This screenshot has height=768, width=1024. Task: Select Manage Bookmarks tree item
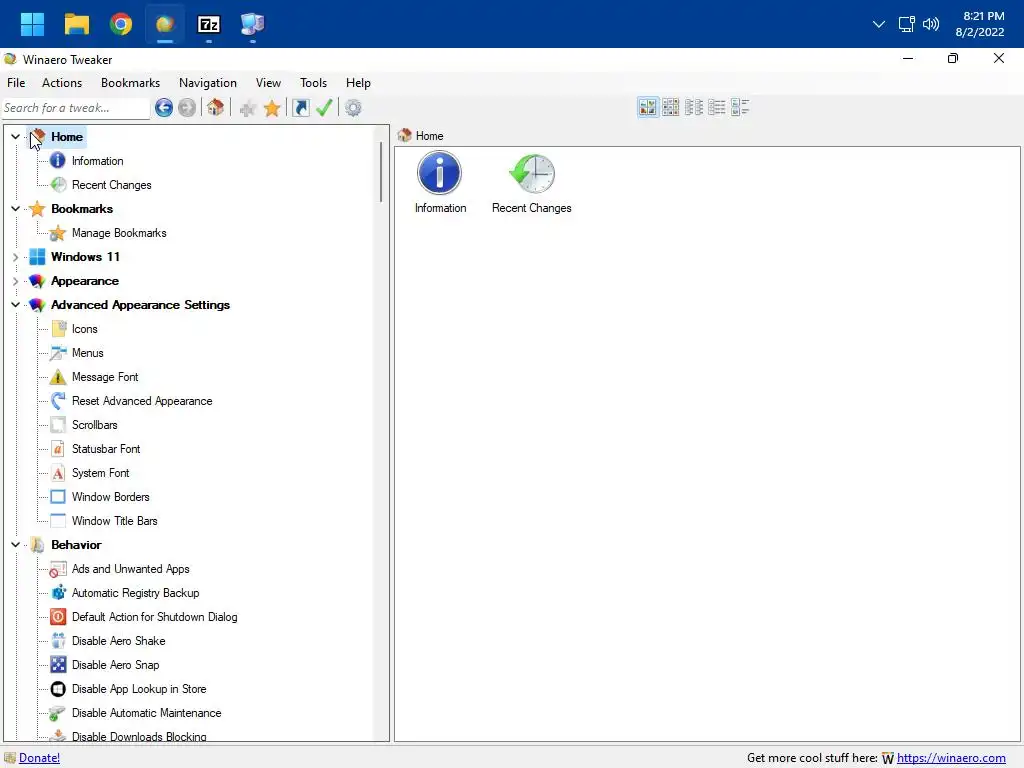tap(119, 233)
